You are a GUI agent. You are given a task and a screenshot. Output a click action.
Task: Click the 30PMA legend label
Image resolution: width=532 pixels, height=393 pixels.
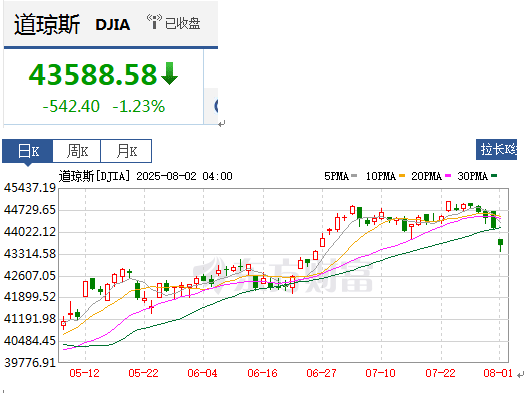(473, 176)
